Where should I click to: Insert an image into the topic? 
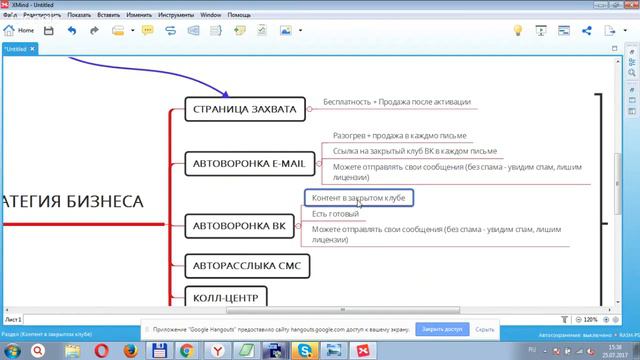(286, 30)
